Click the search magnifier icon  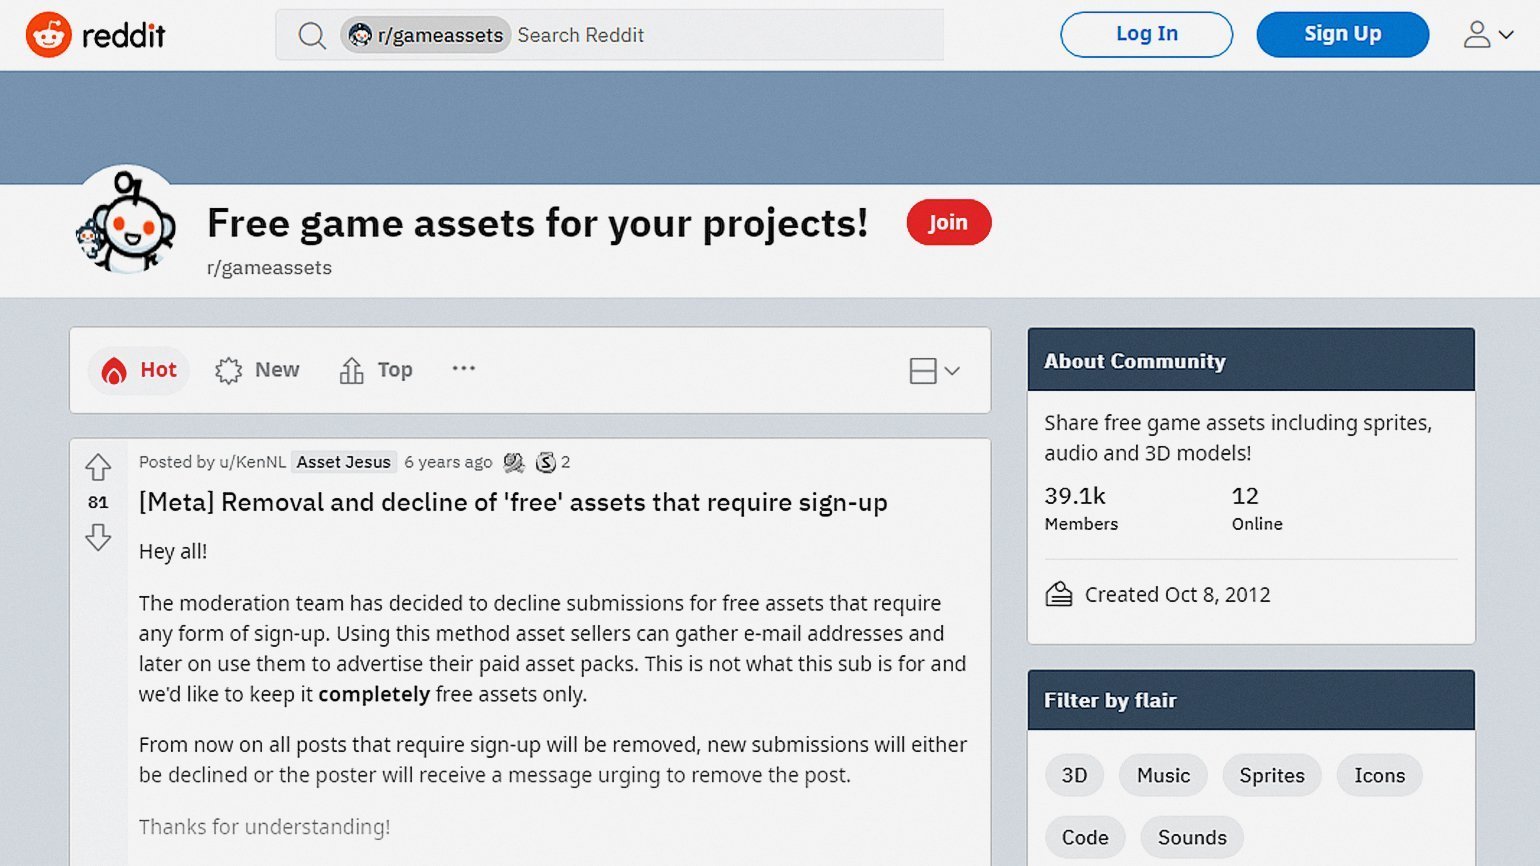point(312,36)
